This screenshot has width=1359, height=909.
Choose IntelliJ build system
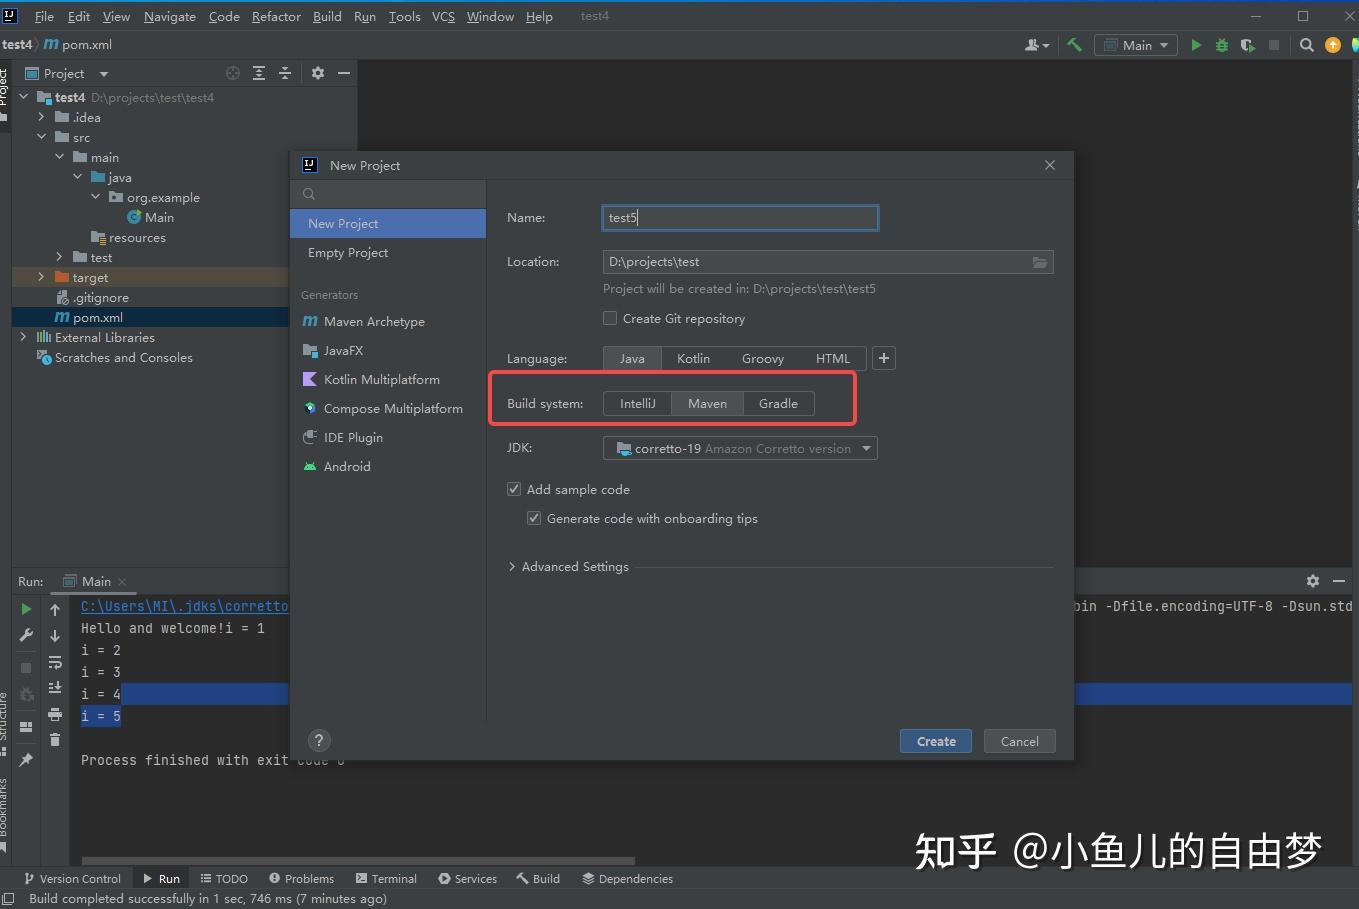pyautogui.click(x=638, y=403)
